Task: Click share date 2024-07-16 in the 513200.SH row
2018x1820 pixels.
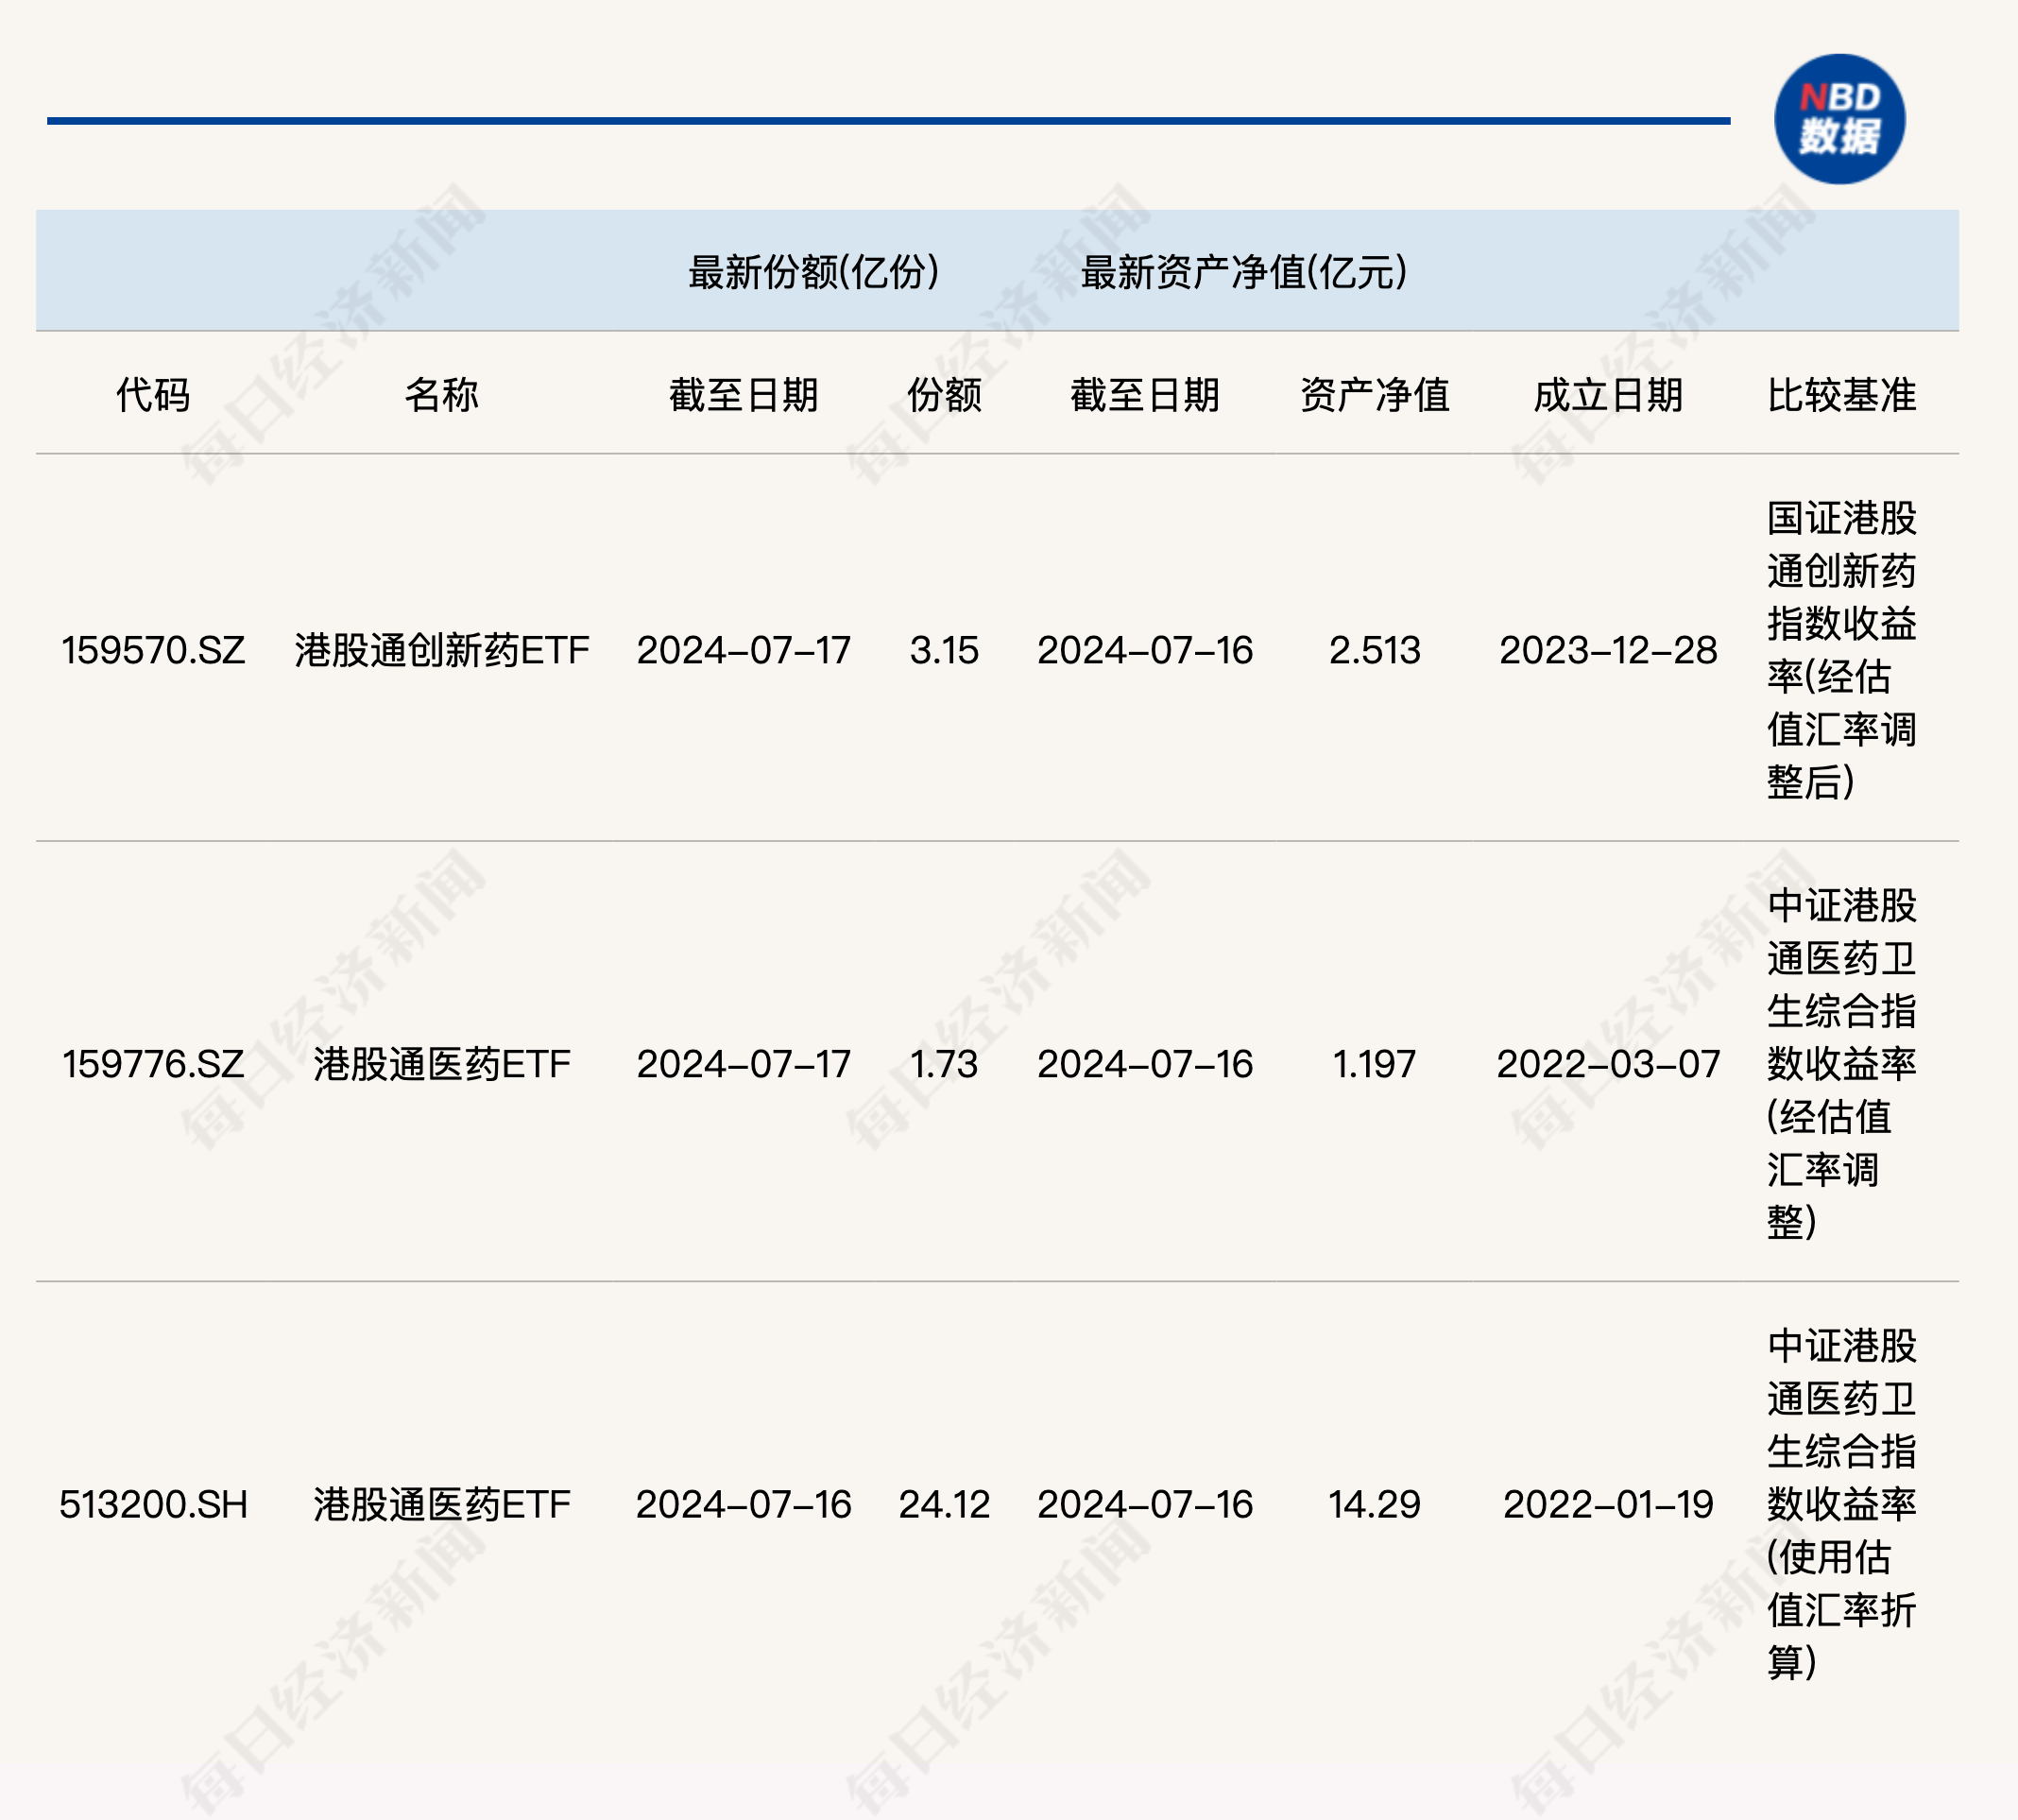Action: point(744,1504)
